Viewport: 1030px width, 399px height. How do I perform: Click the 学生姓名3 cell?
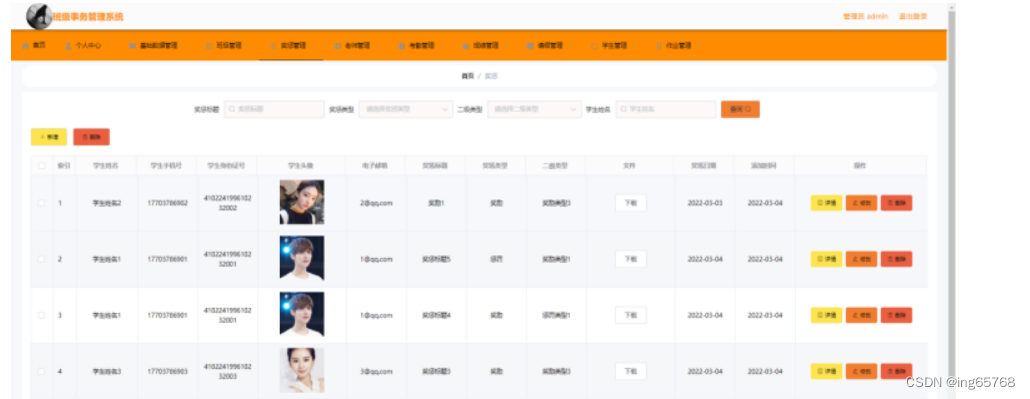click(x=106, y=371)
